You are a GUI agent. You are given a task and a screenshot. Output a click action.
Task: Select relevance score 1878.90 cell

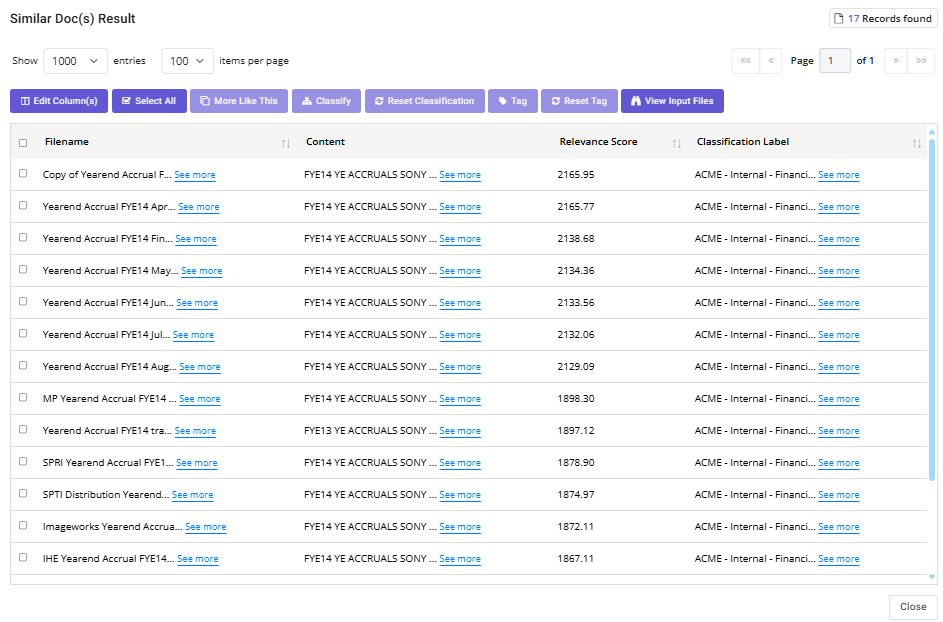(576, 463)
